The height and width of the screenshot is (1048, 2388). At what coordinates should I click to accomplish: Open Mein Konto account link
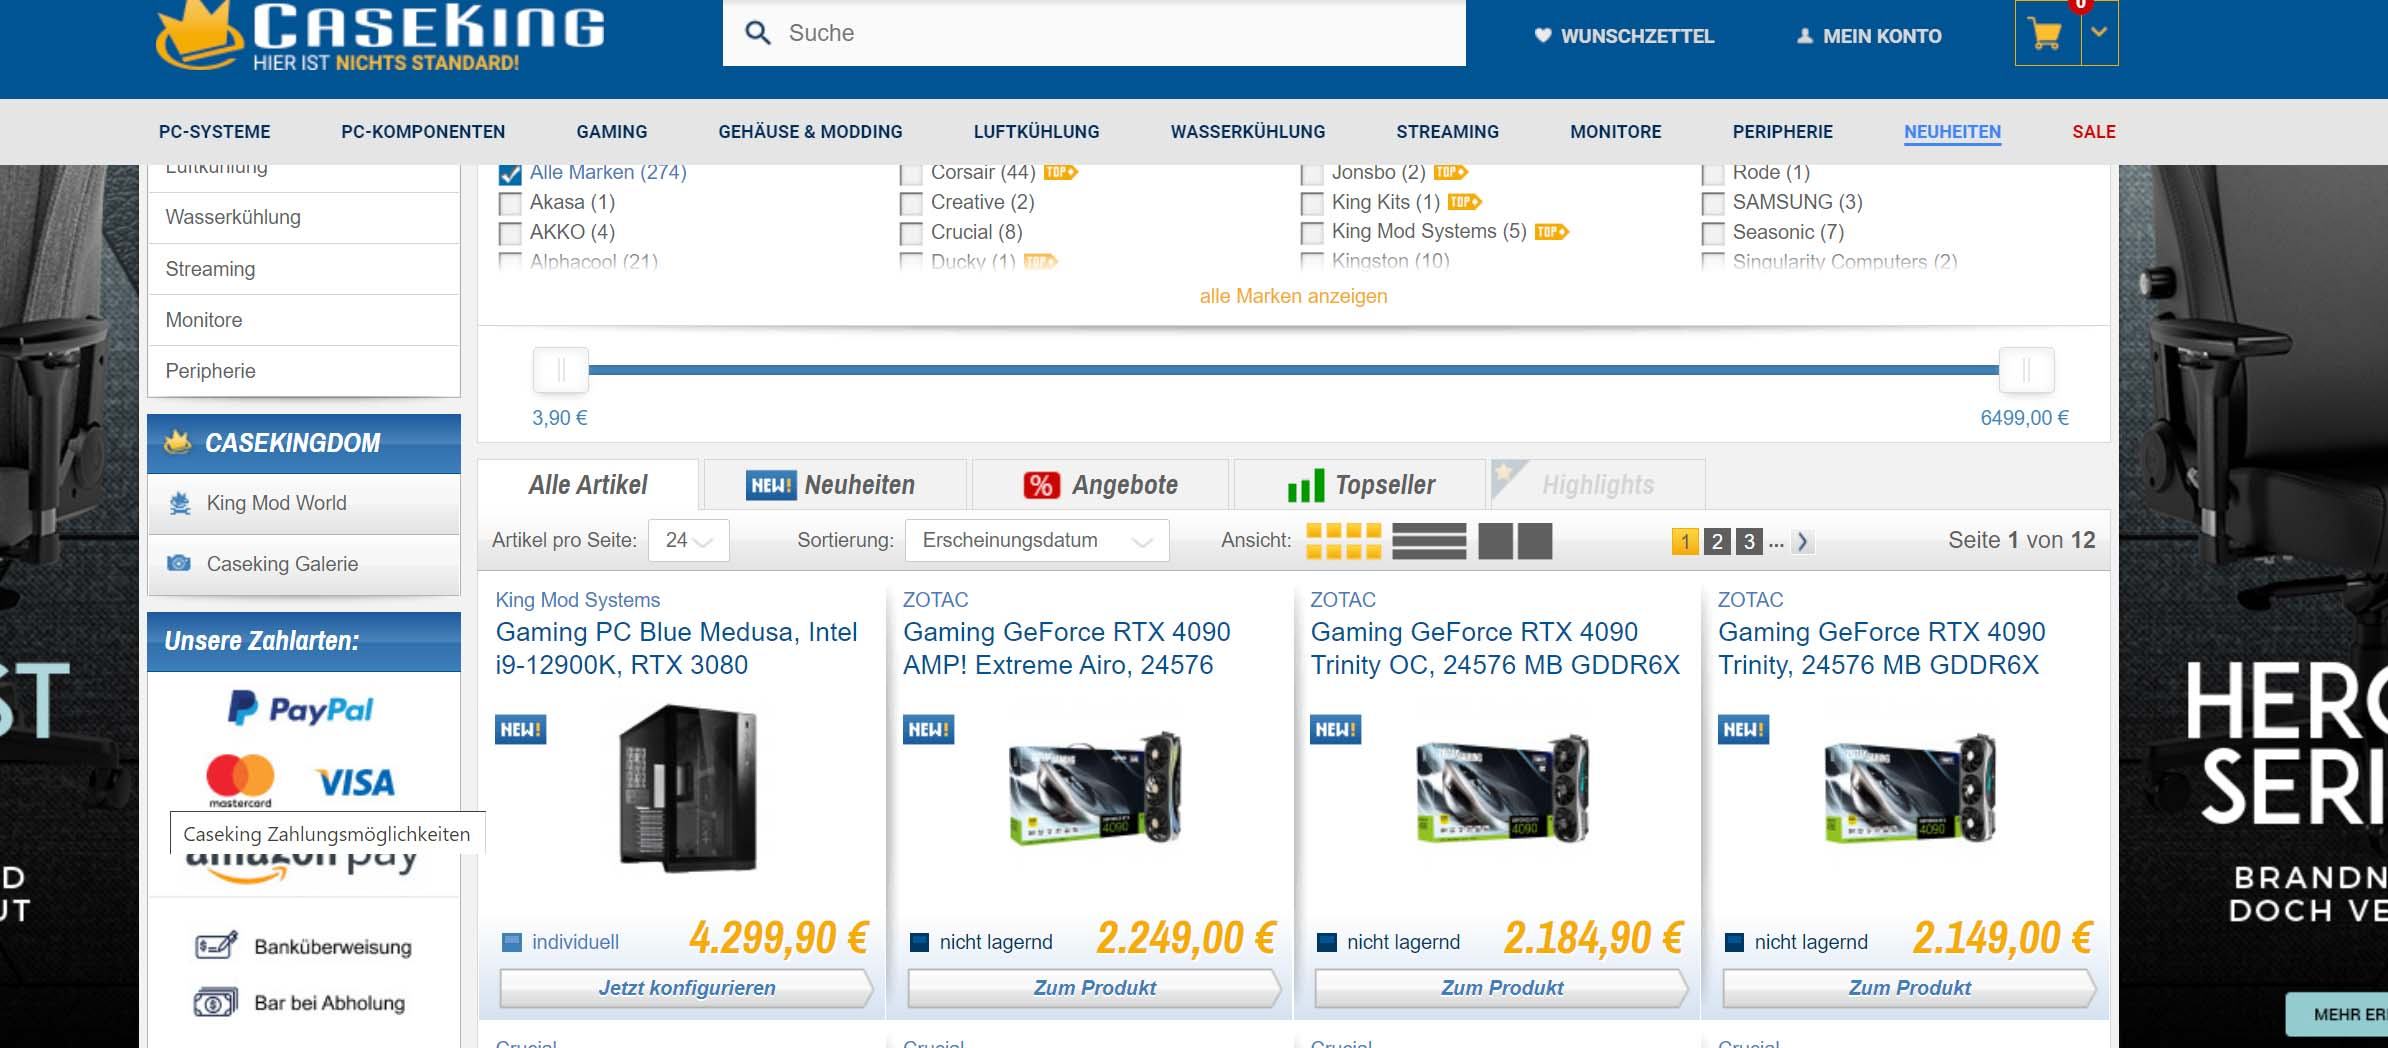point(1869,36)
